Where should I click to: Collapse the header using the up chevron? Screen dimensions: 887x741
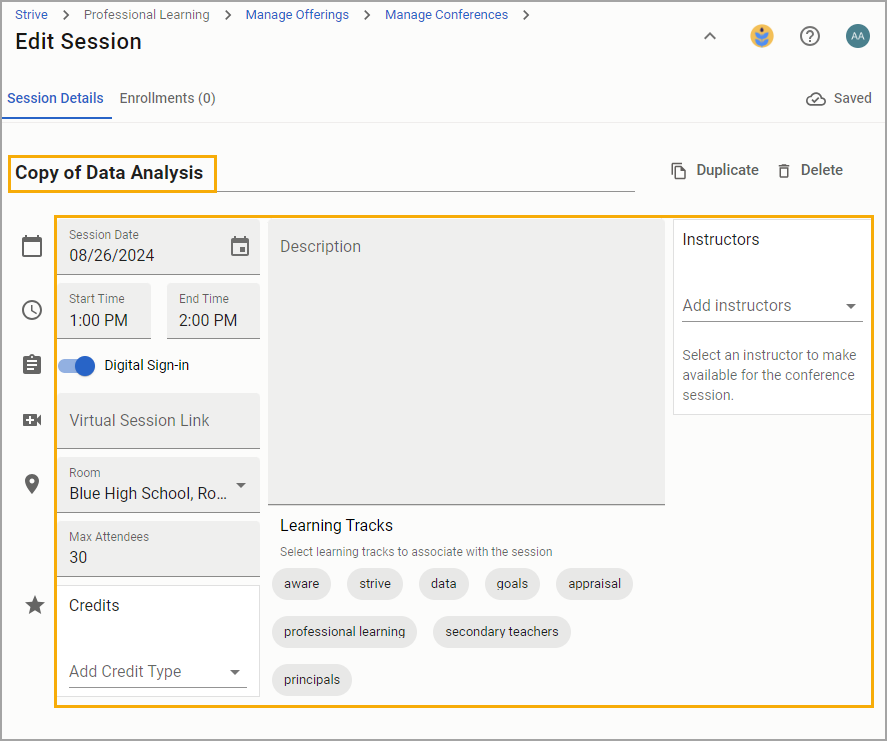click(x=710, y=36)
